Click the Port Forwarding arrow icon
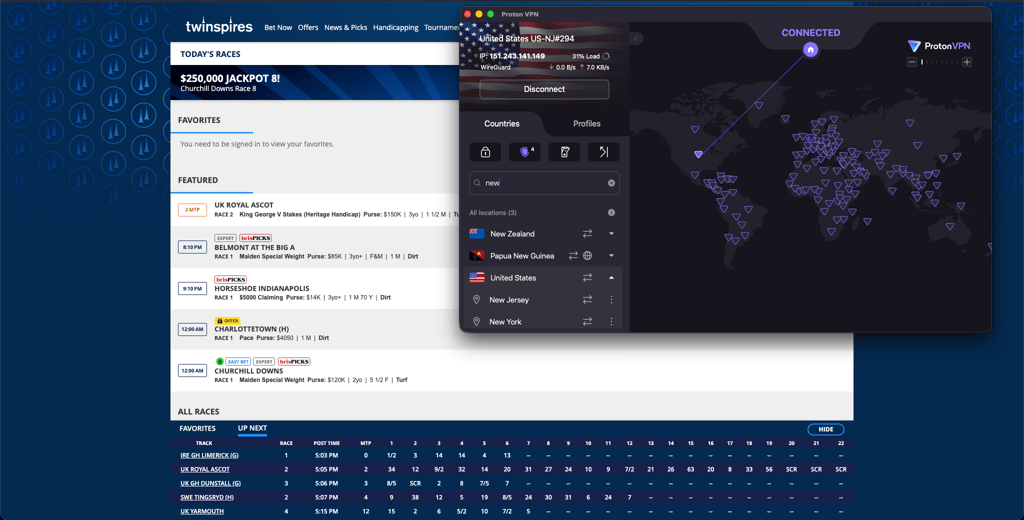1024x520 pixels. (603, 152)
